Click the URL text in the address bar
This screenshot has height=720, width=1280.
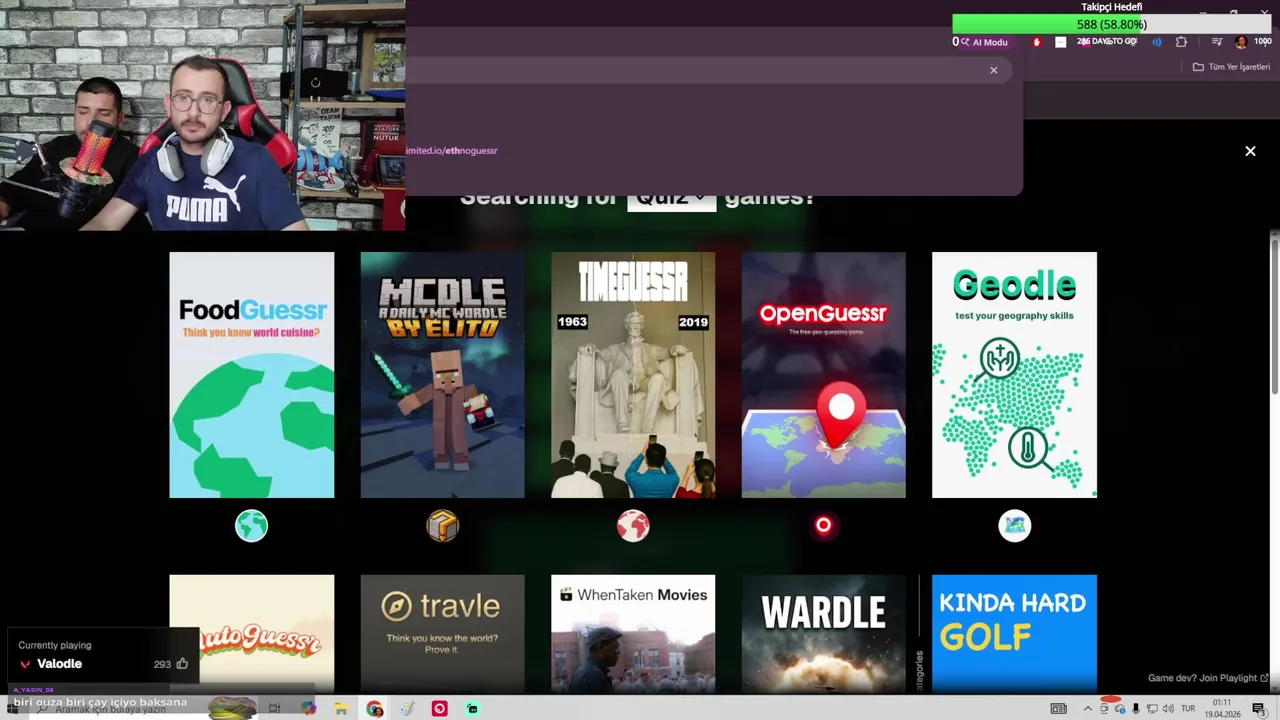click(451, 151)
